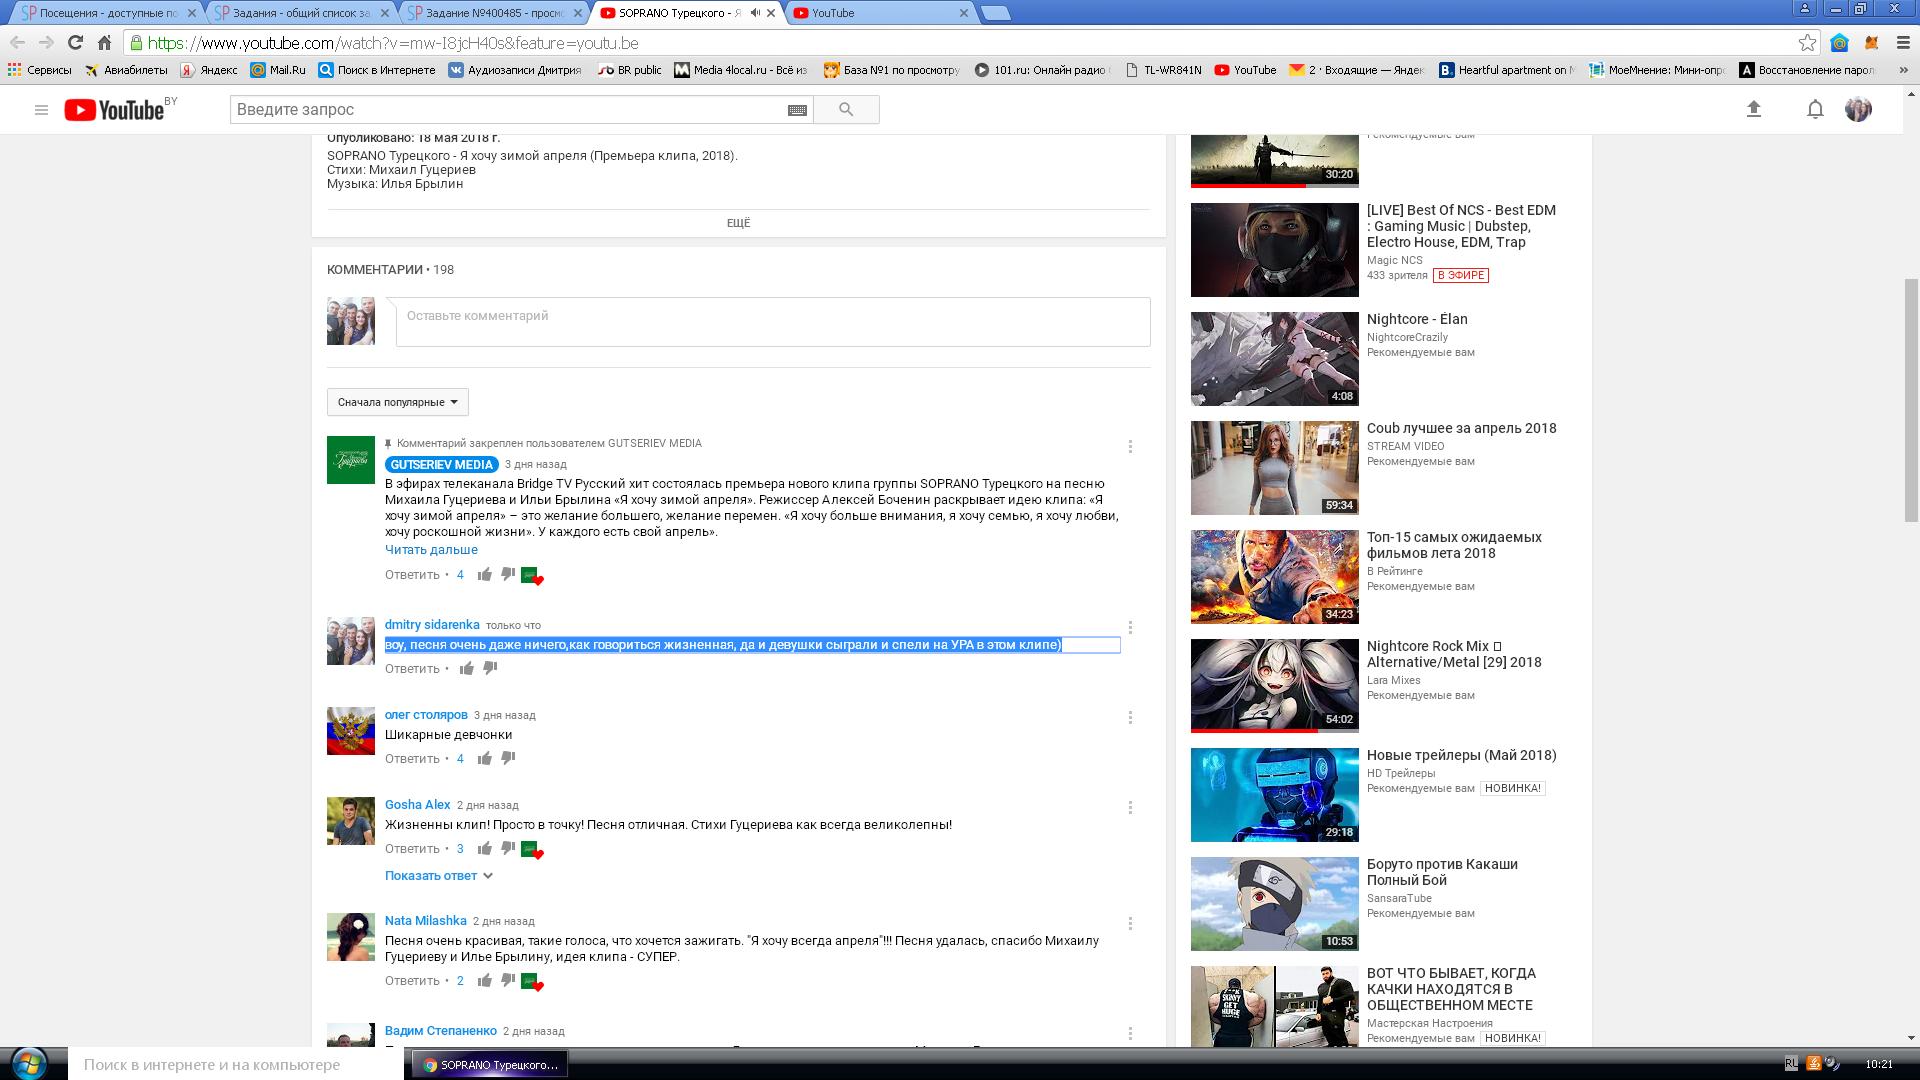Image resolution: width=1920 pixels, height=1080 pixels.
Task: Select the SOPRANO Chrome taskbar button
Action: (x=490, y=1065)
